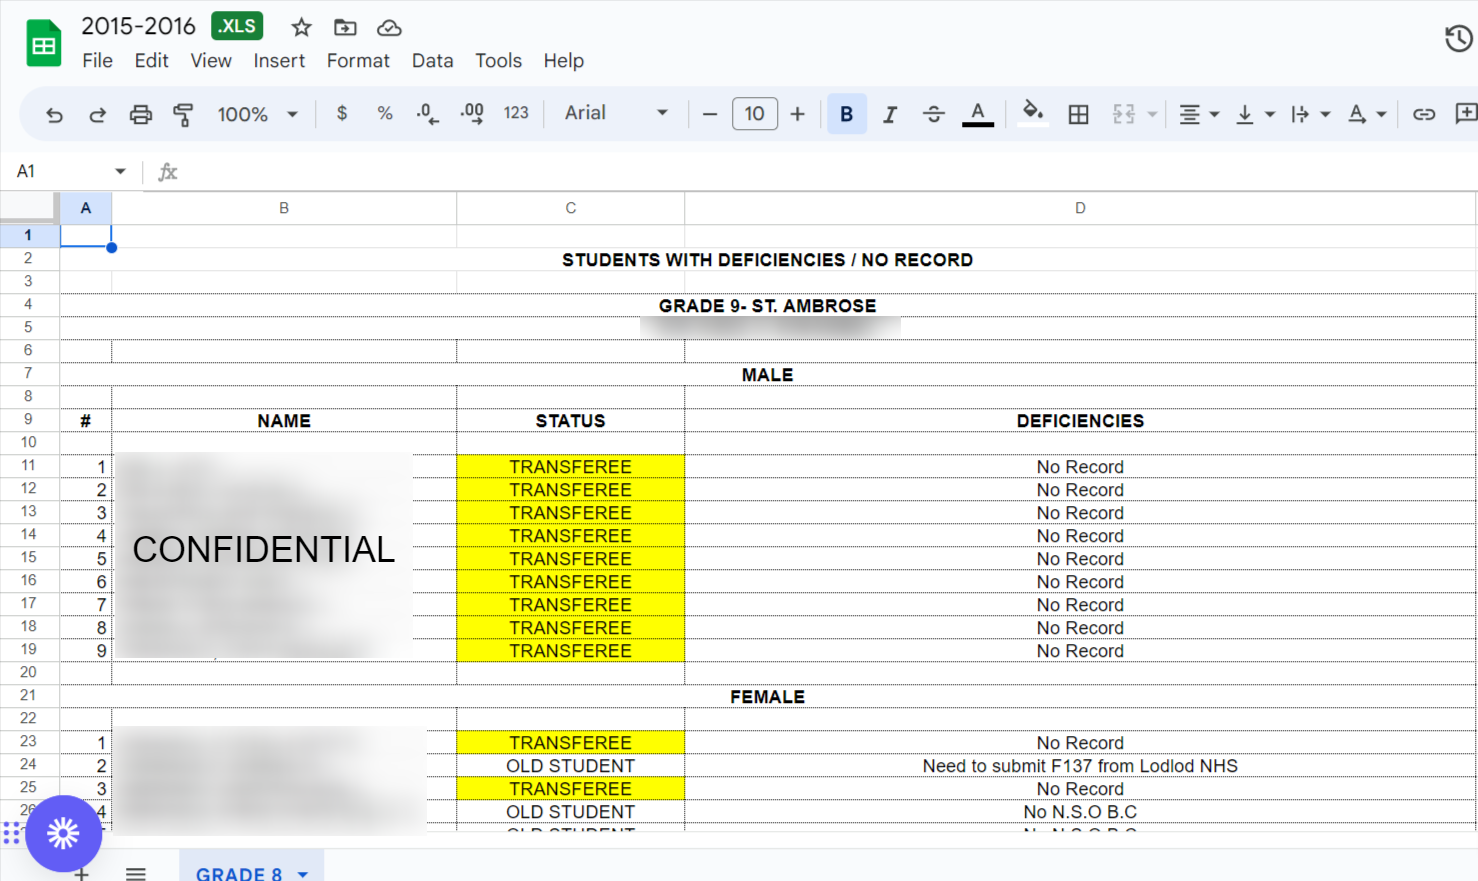Select column B header

[284, 208]
